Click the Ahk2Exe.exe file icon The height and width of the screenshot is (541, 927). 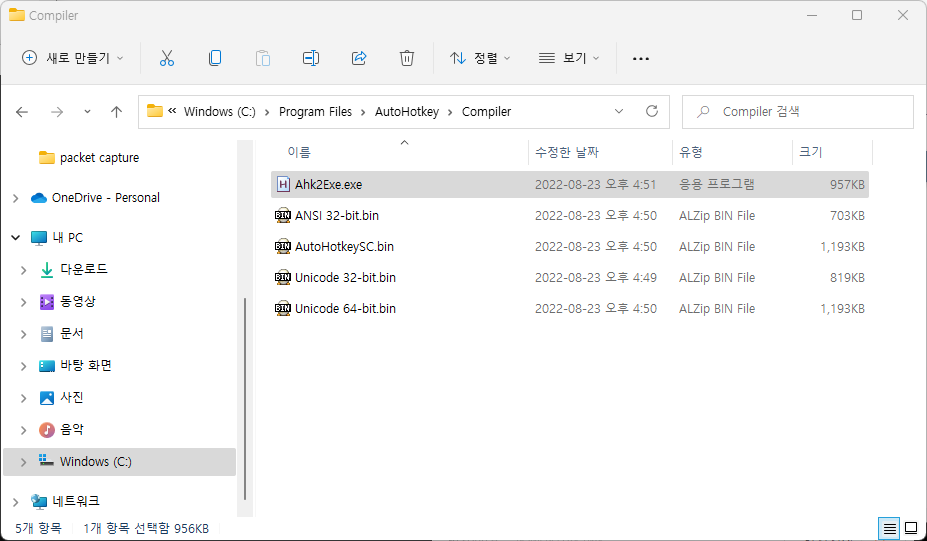(283, 184)
